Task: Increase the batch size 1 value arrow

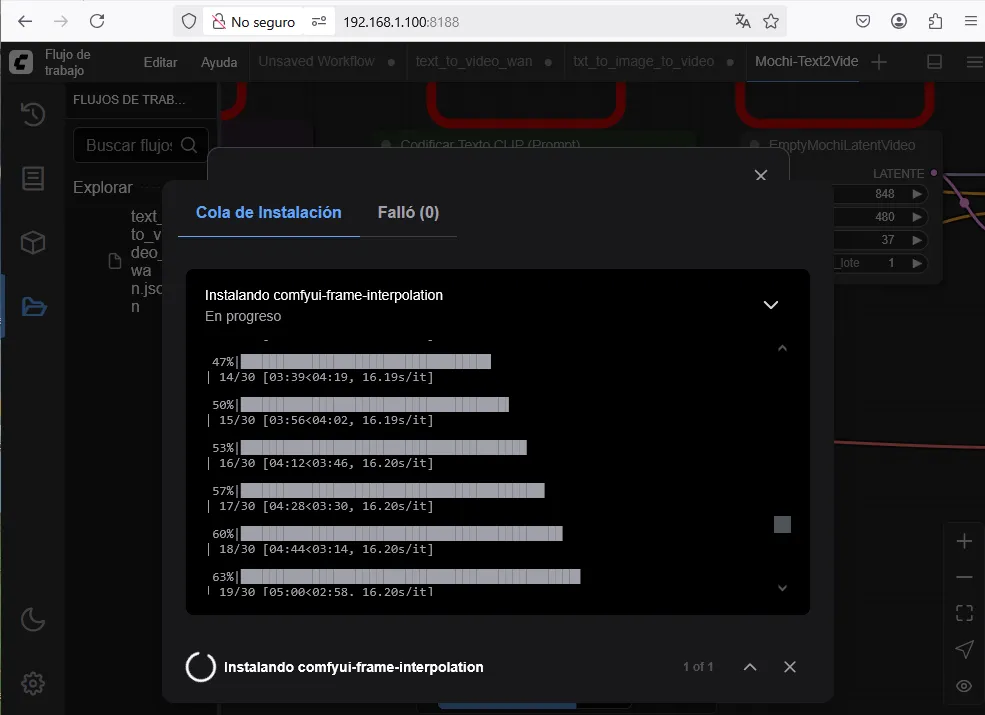Action: click(x=917, y=263)
